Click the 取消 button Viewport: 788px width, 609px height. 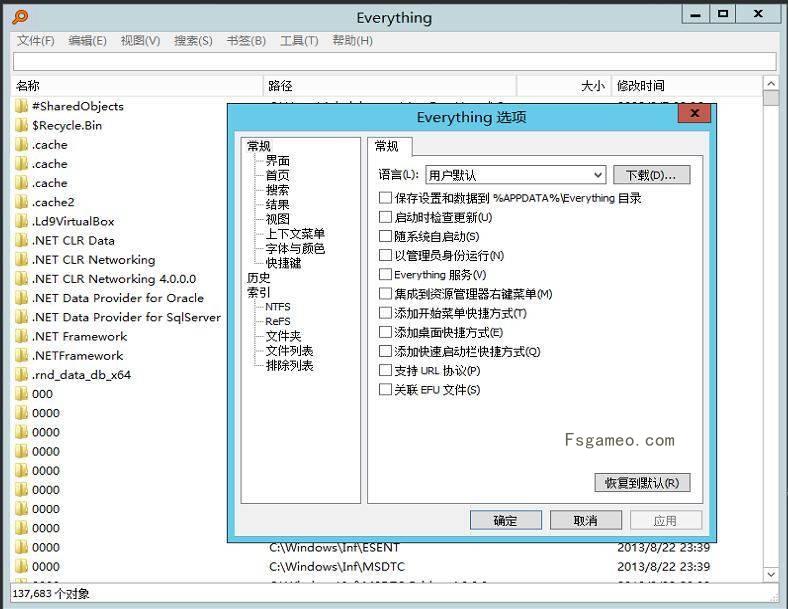tap(585, 521)
